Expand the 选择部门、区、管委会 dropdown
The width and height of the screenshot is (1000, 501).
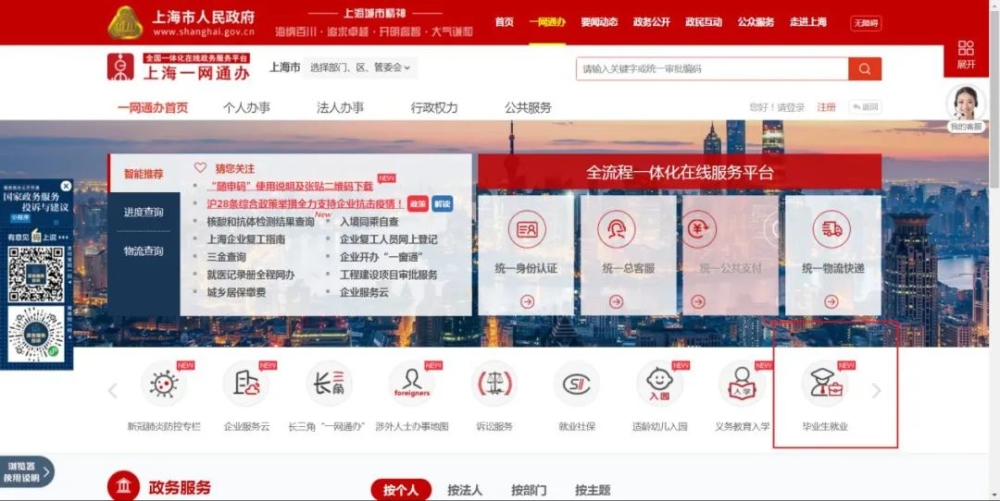click(361, 68)
